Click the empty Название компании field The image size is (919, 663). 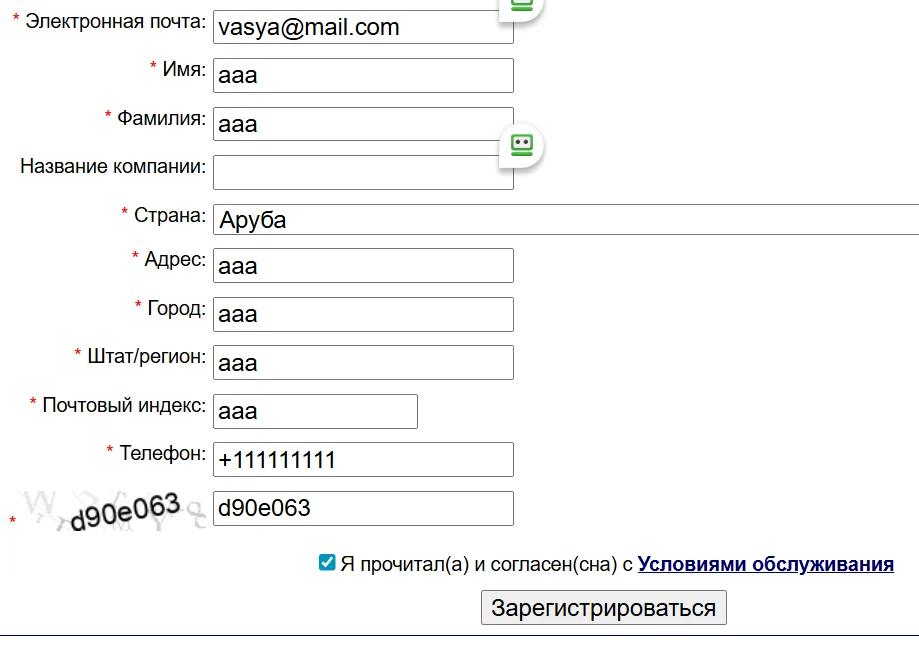pyautogui.click(x=363, y=172)
